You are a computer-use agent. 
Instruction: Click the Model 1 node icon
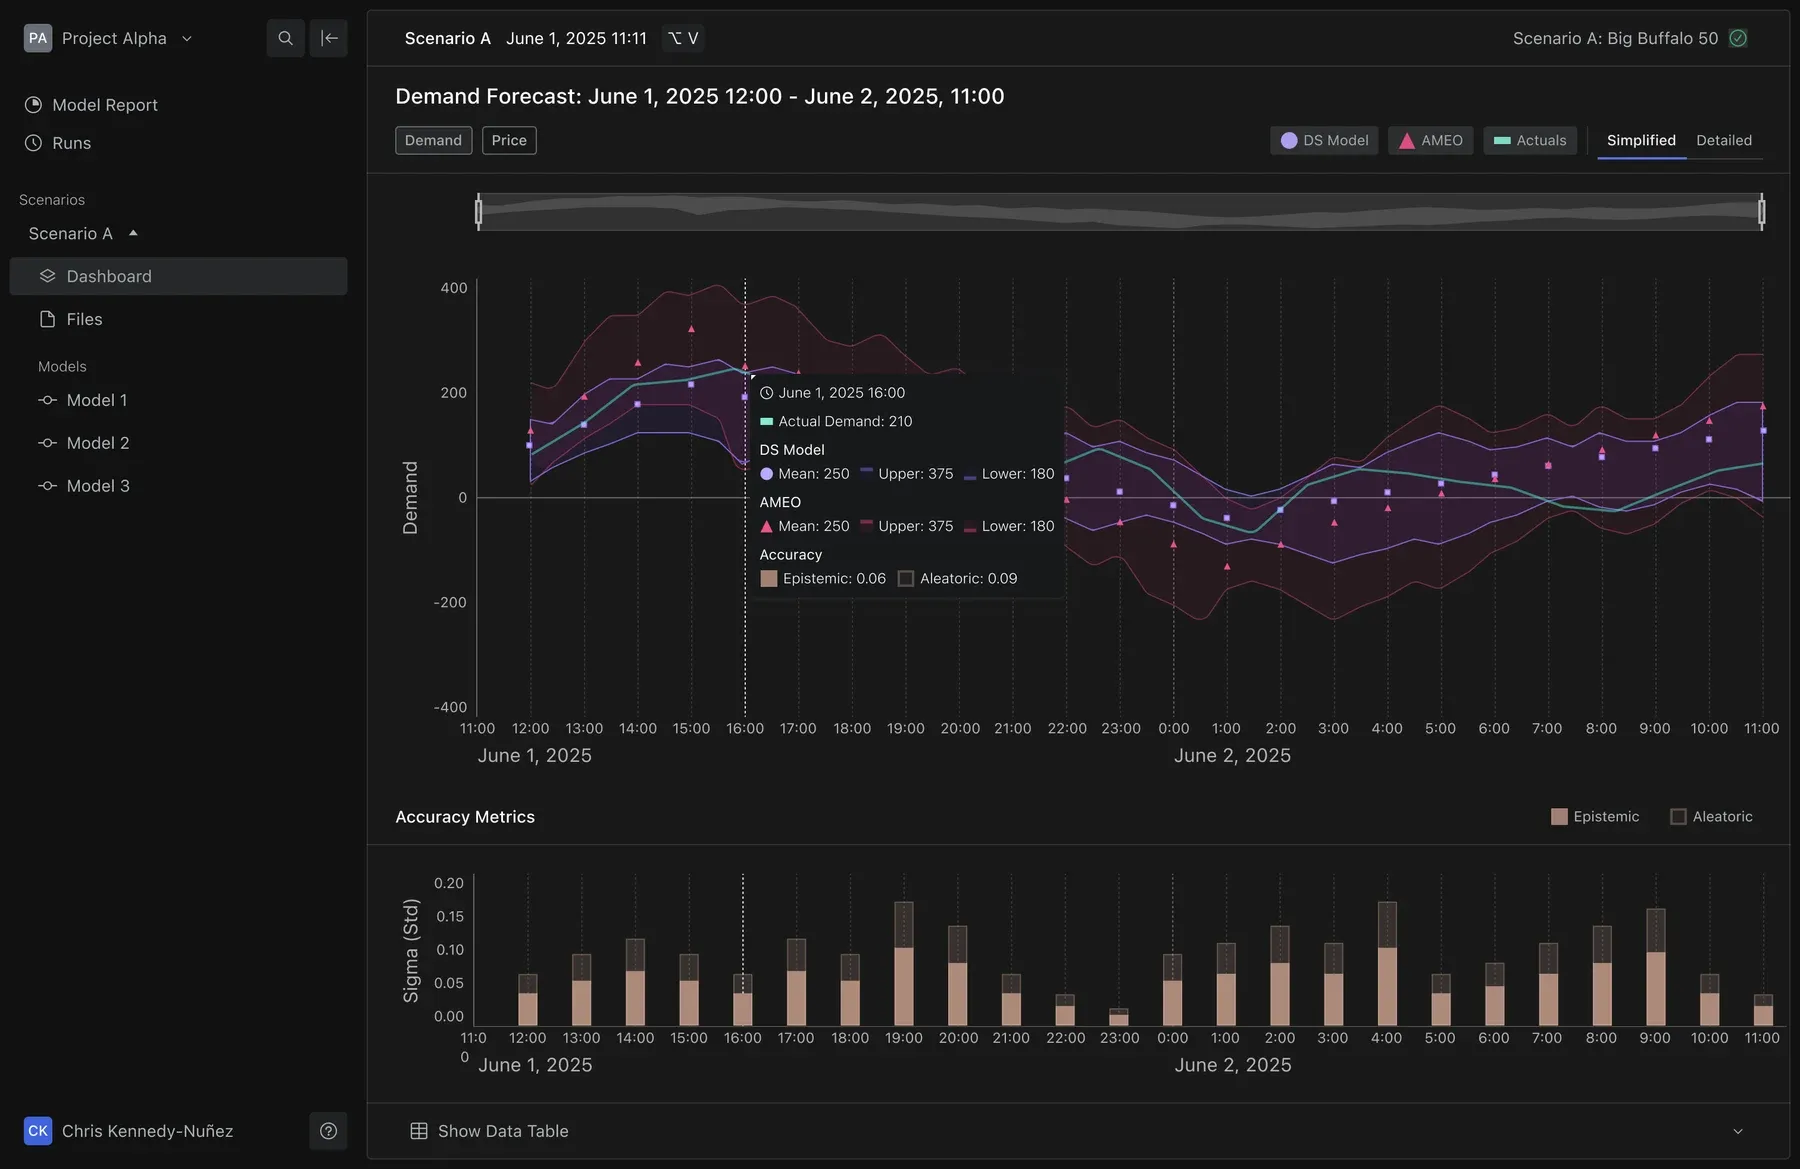[x=47, y=400]
